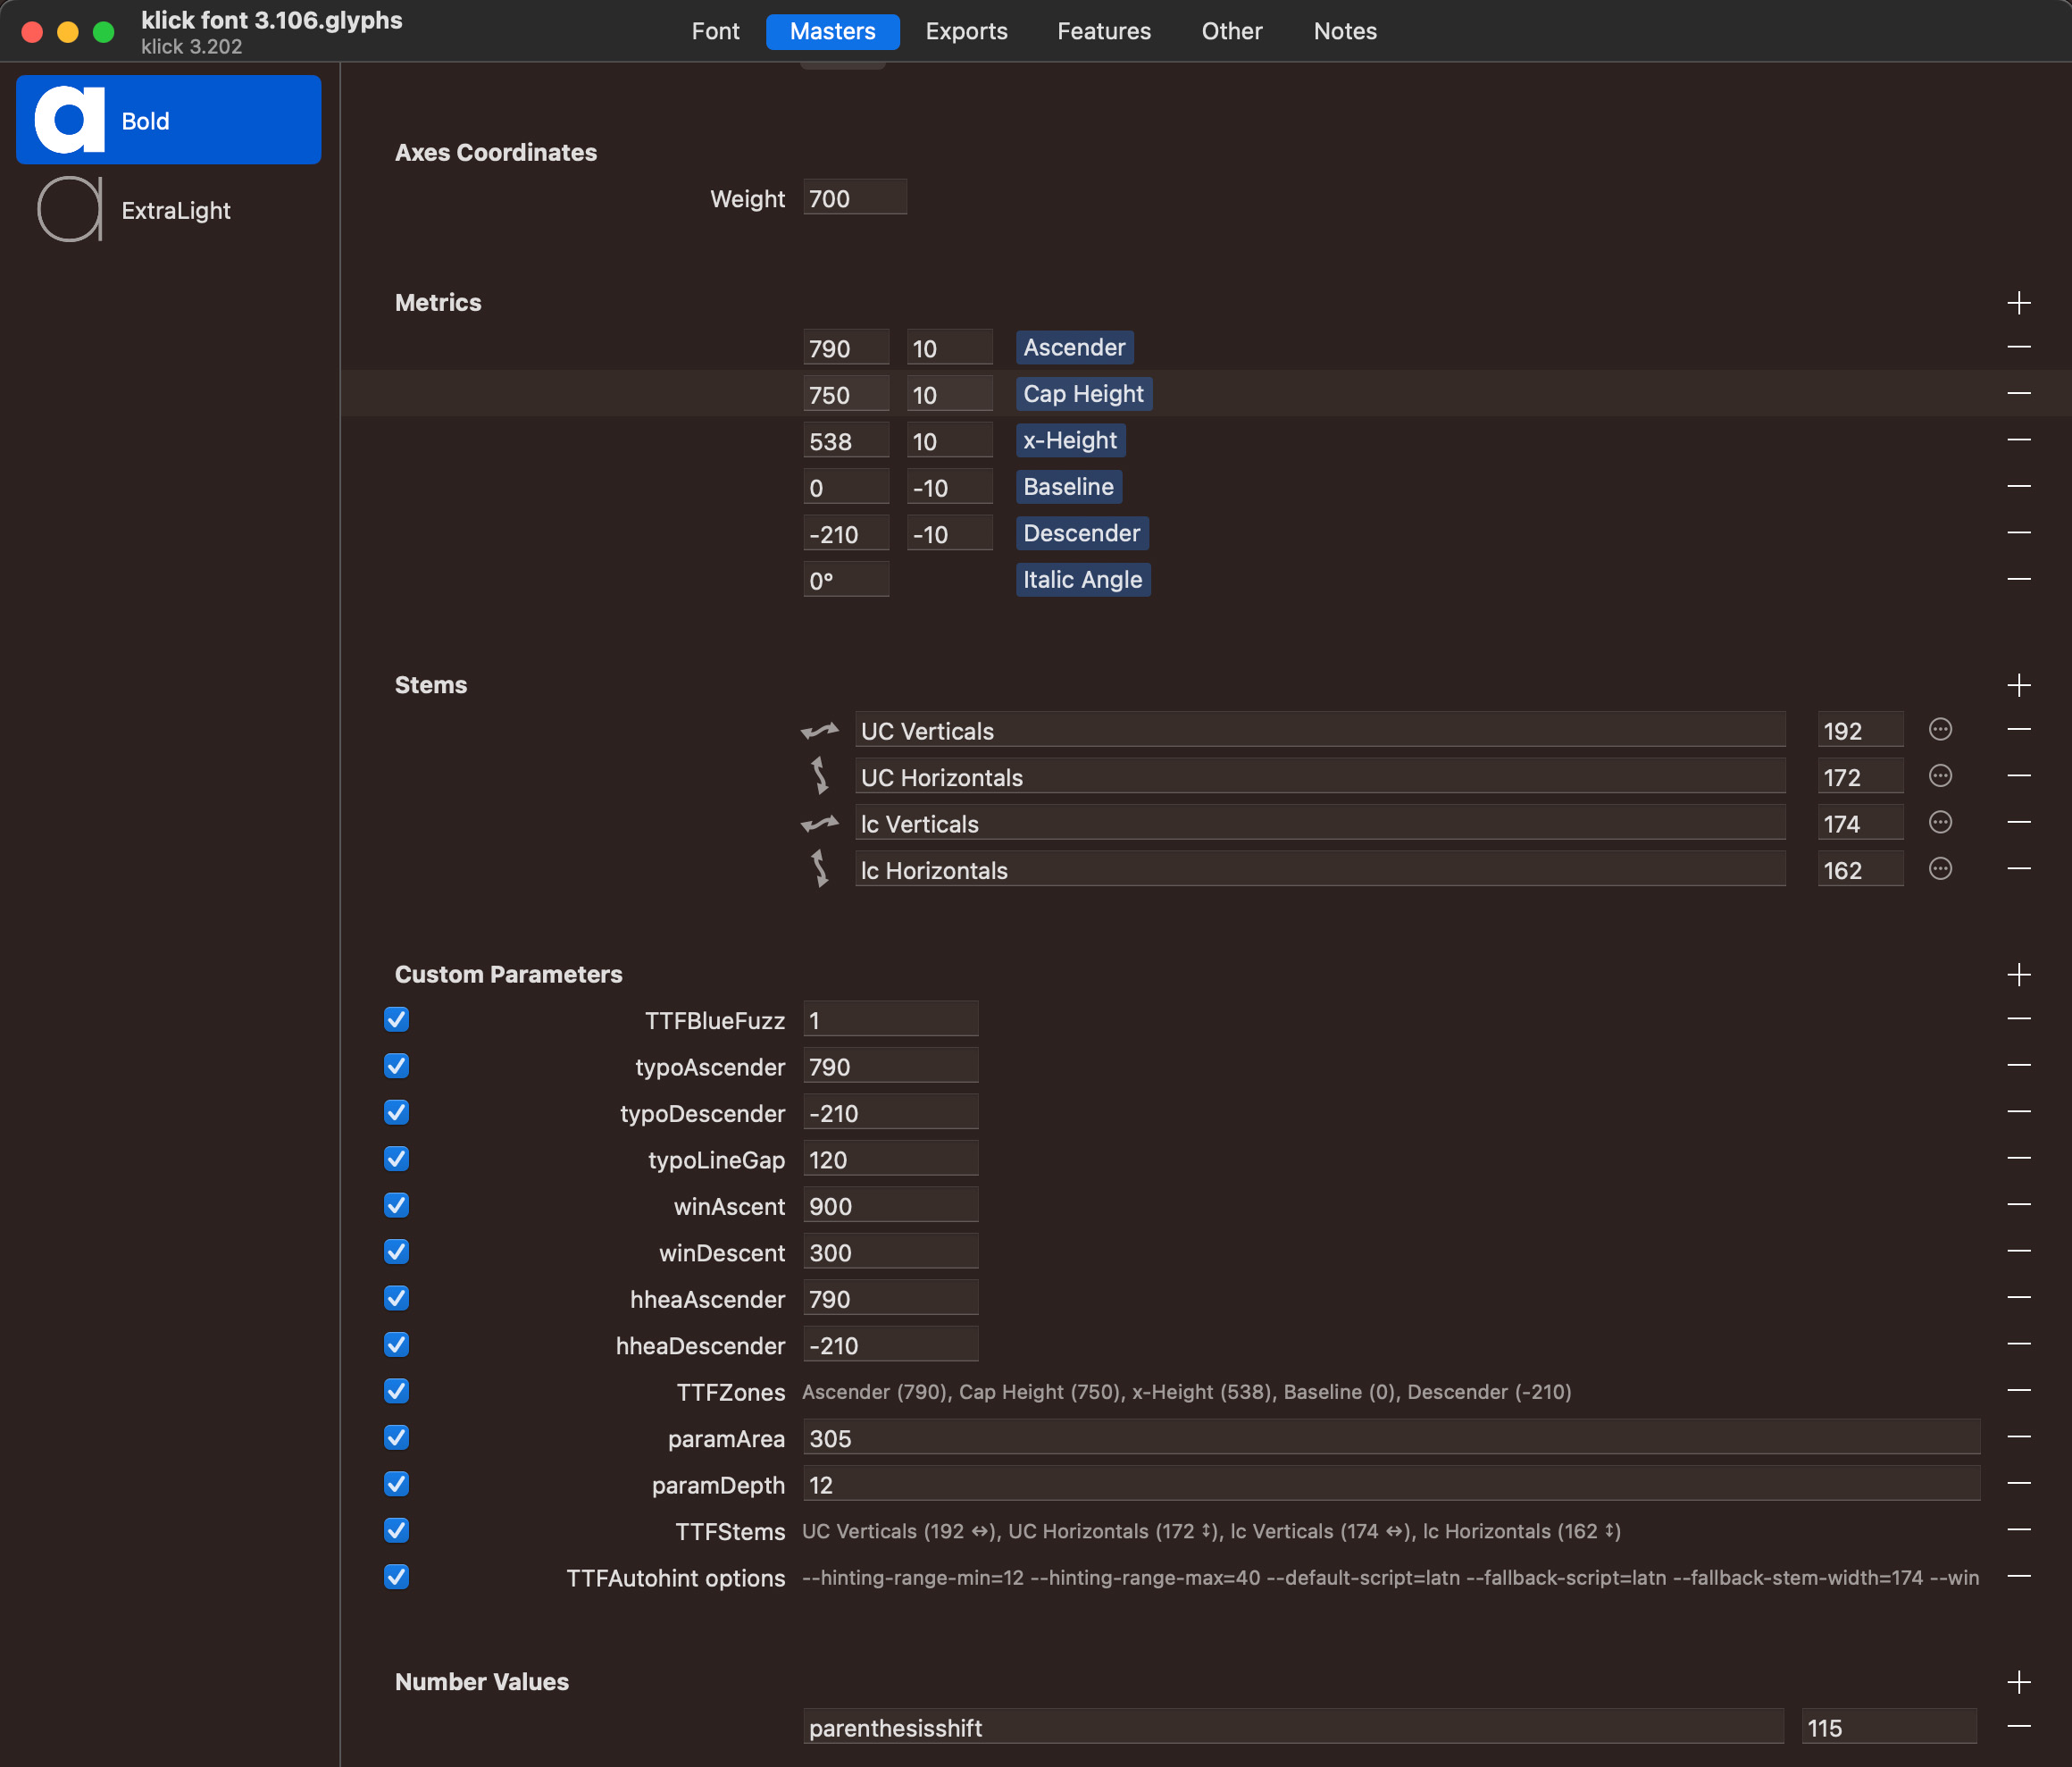Click the plus icon beside Metrics heading

pos(2018,303)
